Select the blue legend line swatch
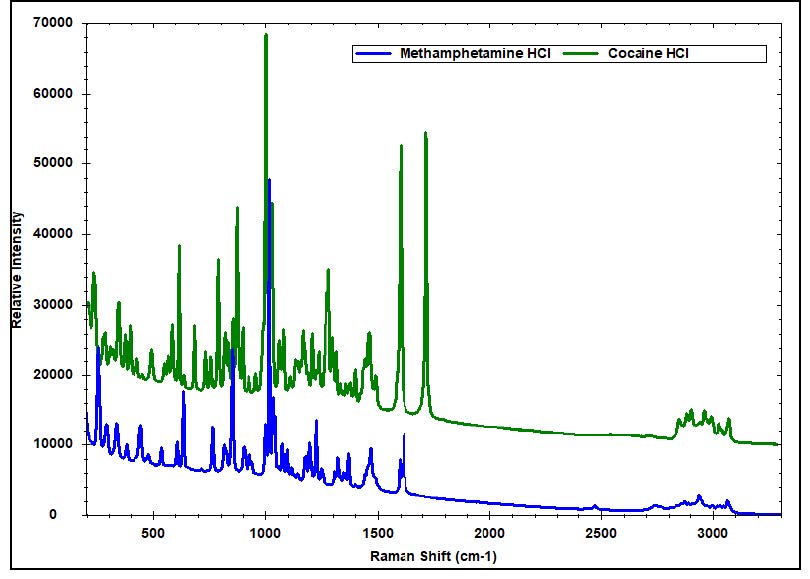Image resolution: width=810 pixels, height=579 pixels. 376,53
